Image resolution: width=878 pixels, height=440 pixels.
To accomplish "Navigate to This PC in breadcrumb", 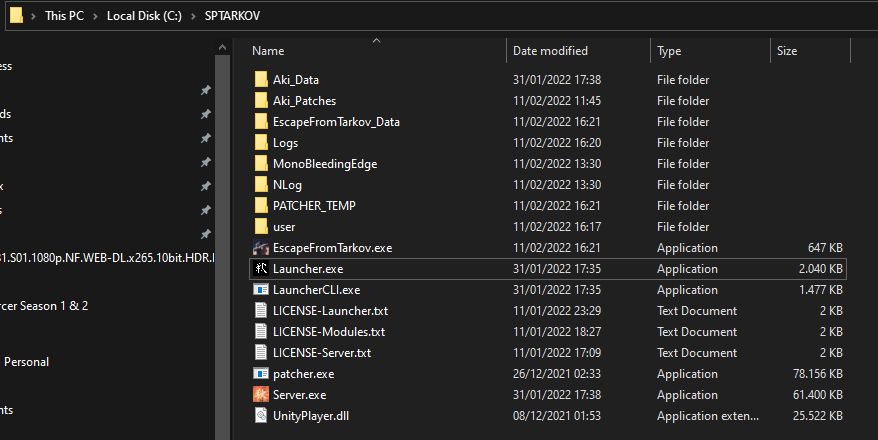I will click(x=64, y=16).
